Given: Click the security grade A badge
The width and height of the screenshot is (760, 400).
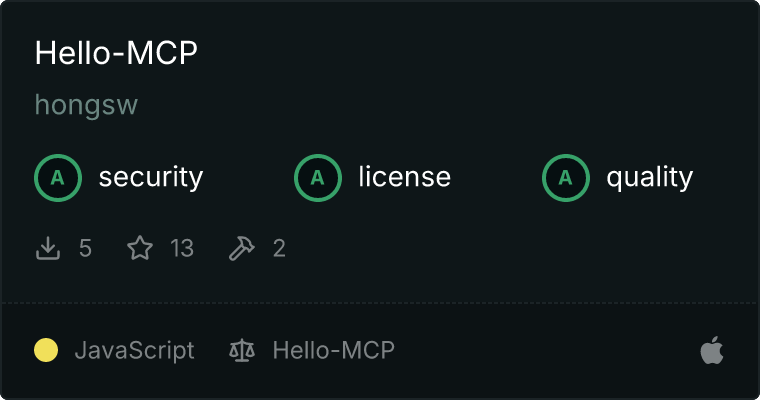Looking at the screenshot, I should pos(58,178).
